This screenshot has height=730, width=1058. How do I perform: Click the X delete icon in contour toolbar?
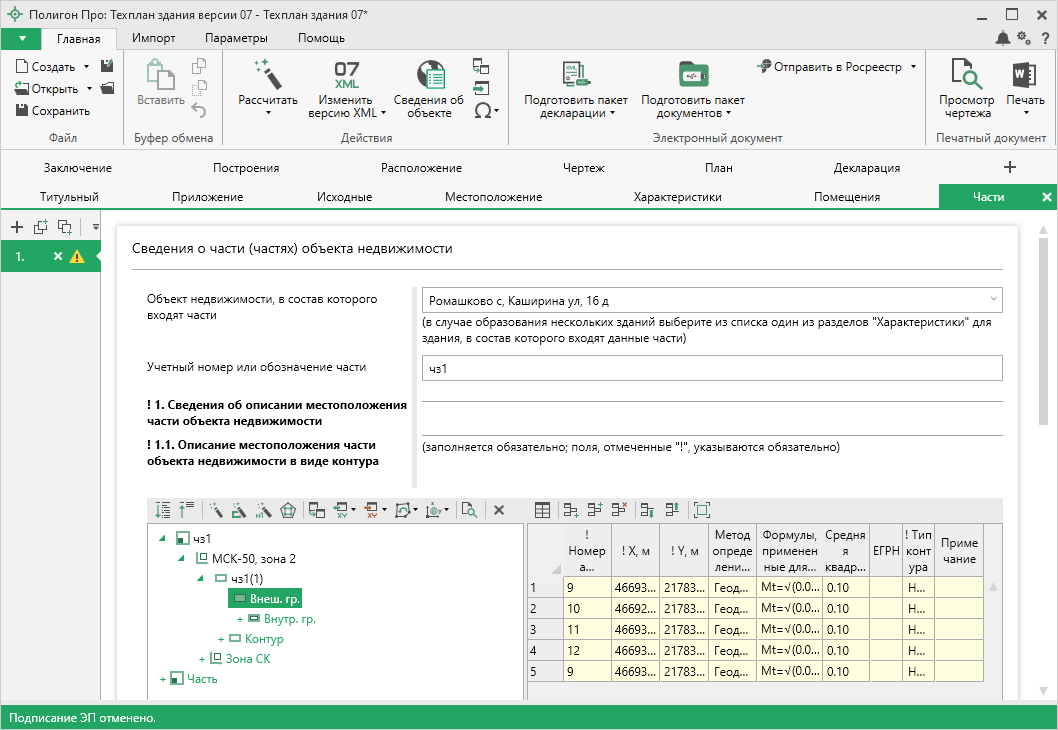tap(499, 510)
